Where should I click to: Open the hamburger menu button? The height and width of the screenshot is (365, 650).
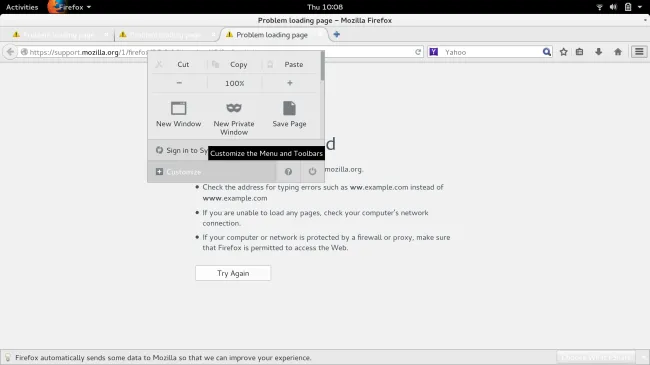click(x=639, y=52)
